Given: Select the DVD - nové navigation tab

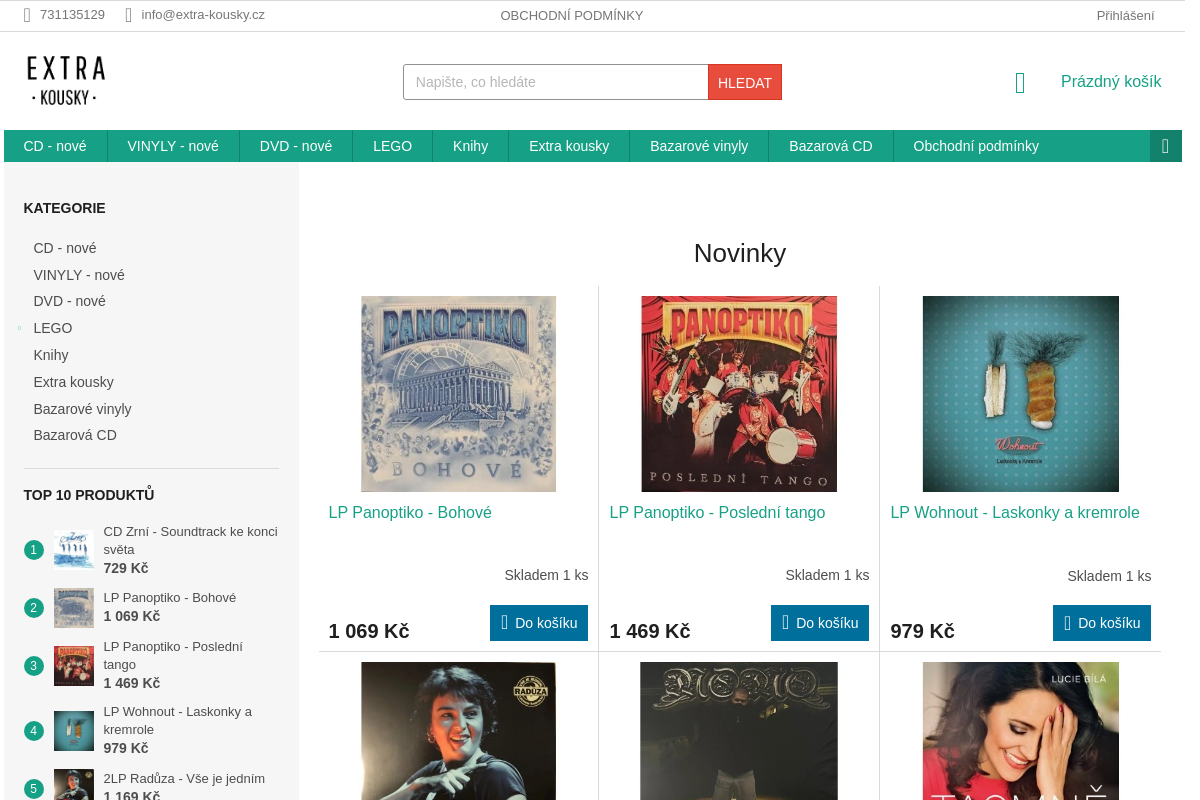Looking at the screenshot, I should pyautogui.click(x=296, y=146).
